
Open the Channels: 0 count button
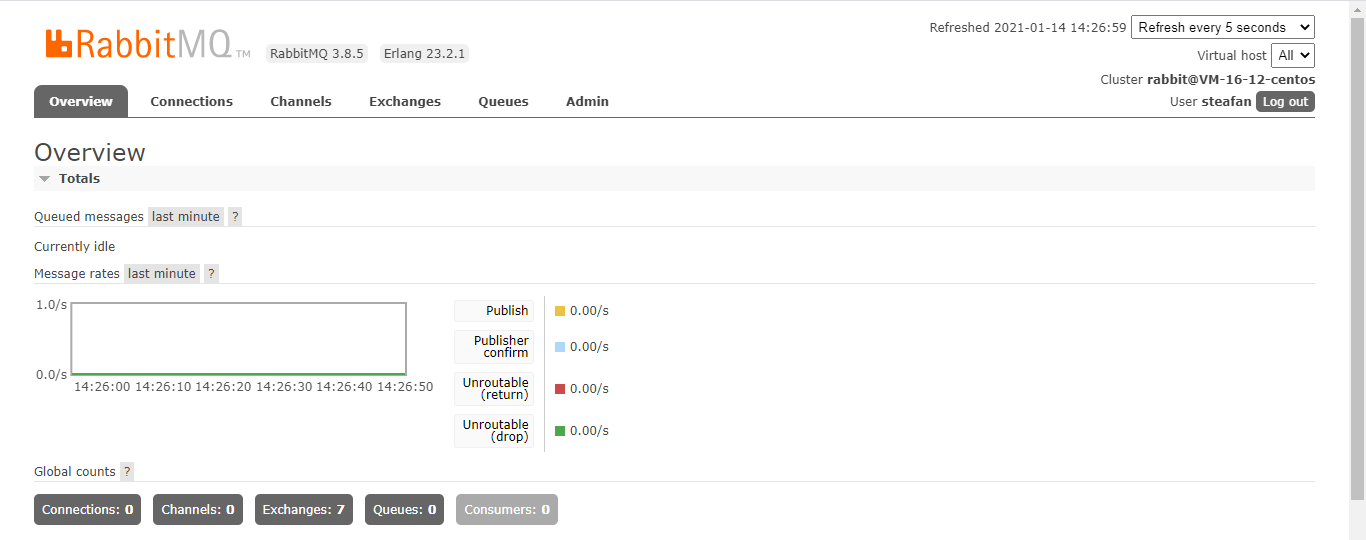198,510
